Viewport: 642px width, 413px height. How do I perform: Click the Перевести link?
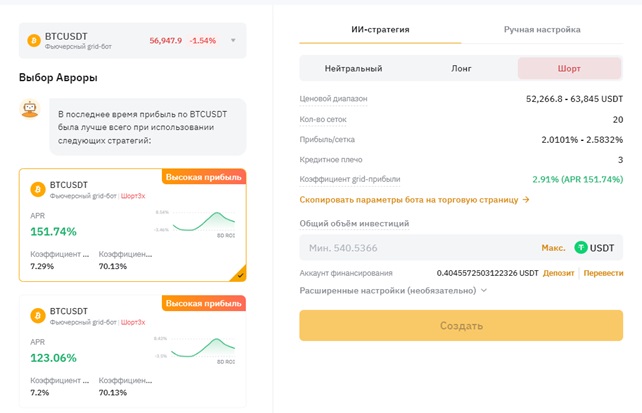(603, 273)
